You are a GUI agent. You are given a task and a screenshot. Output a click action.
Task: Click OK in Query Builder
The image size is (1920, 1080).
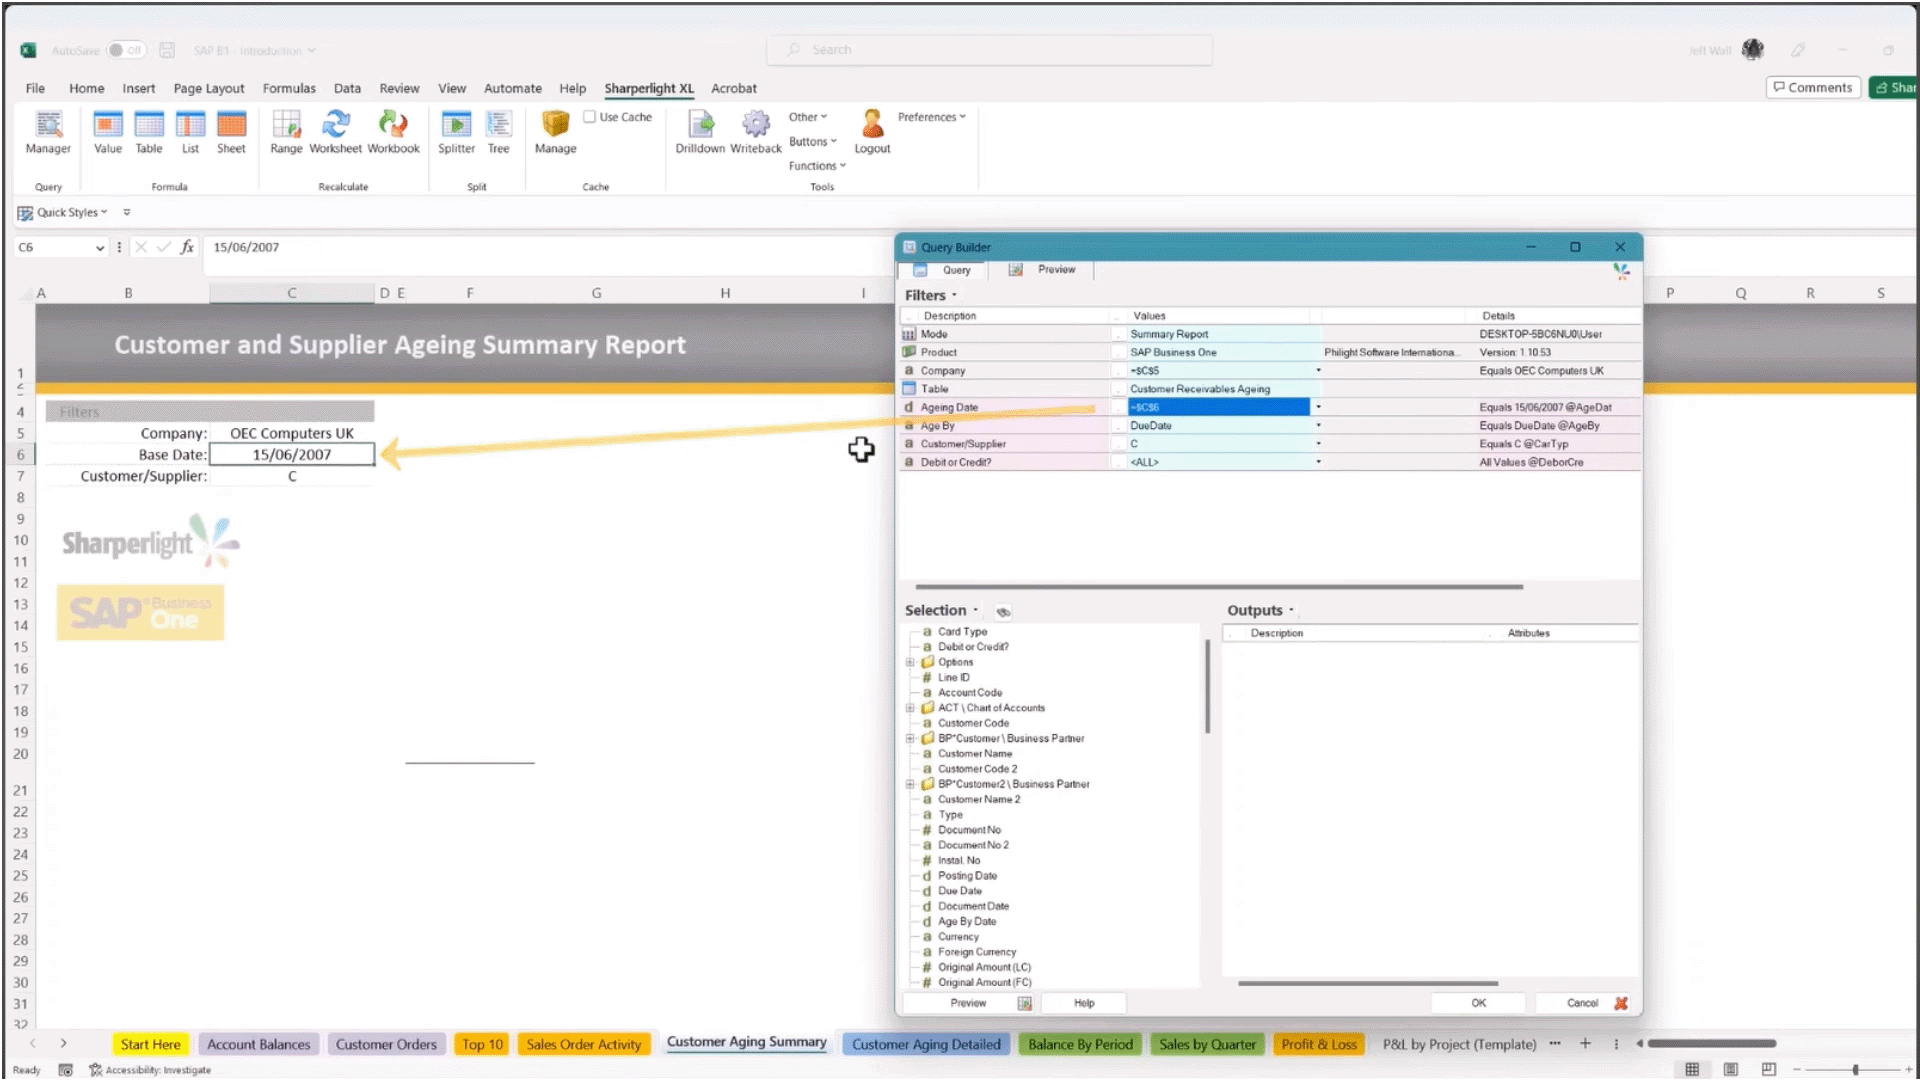(x=1478, y=1003)
